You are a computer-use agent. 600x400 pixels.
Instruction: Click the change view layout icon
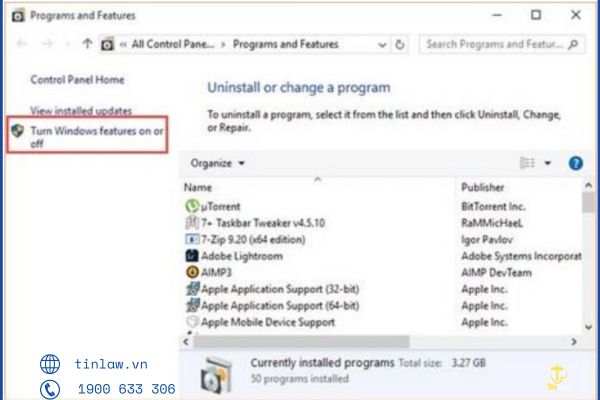527,163
